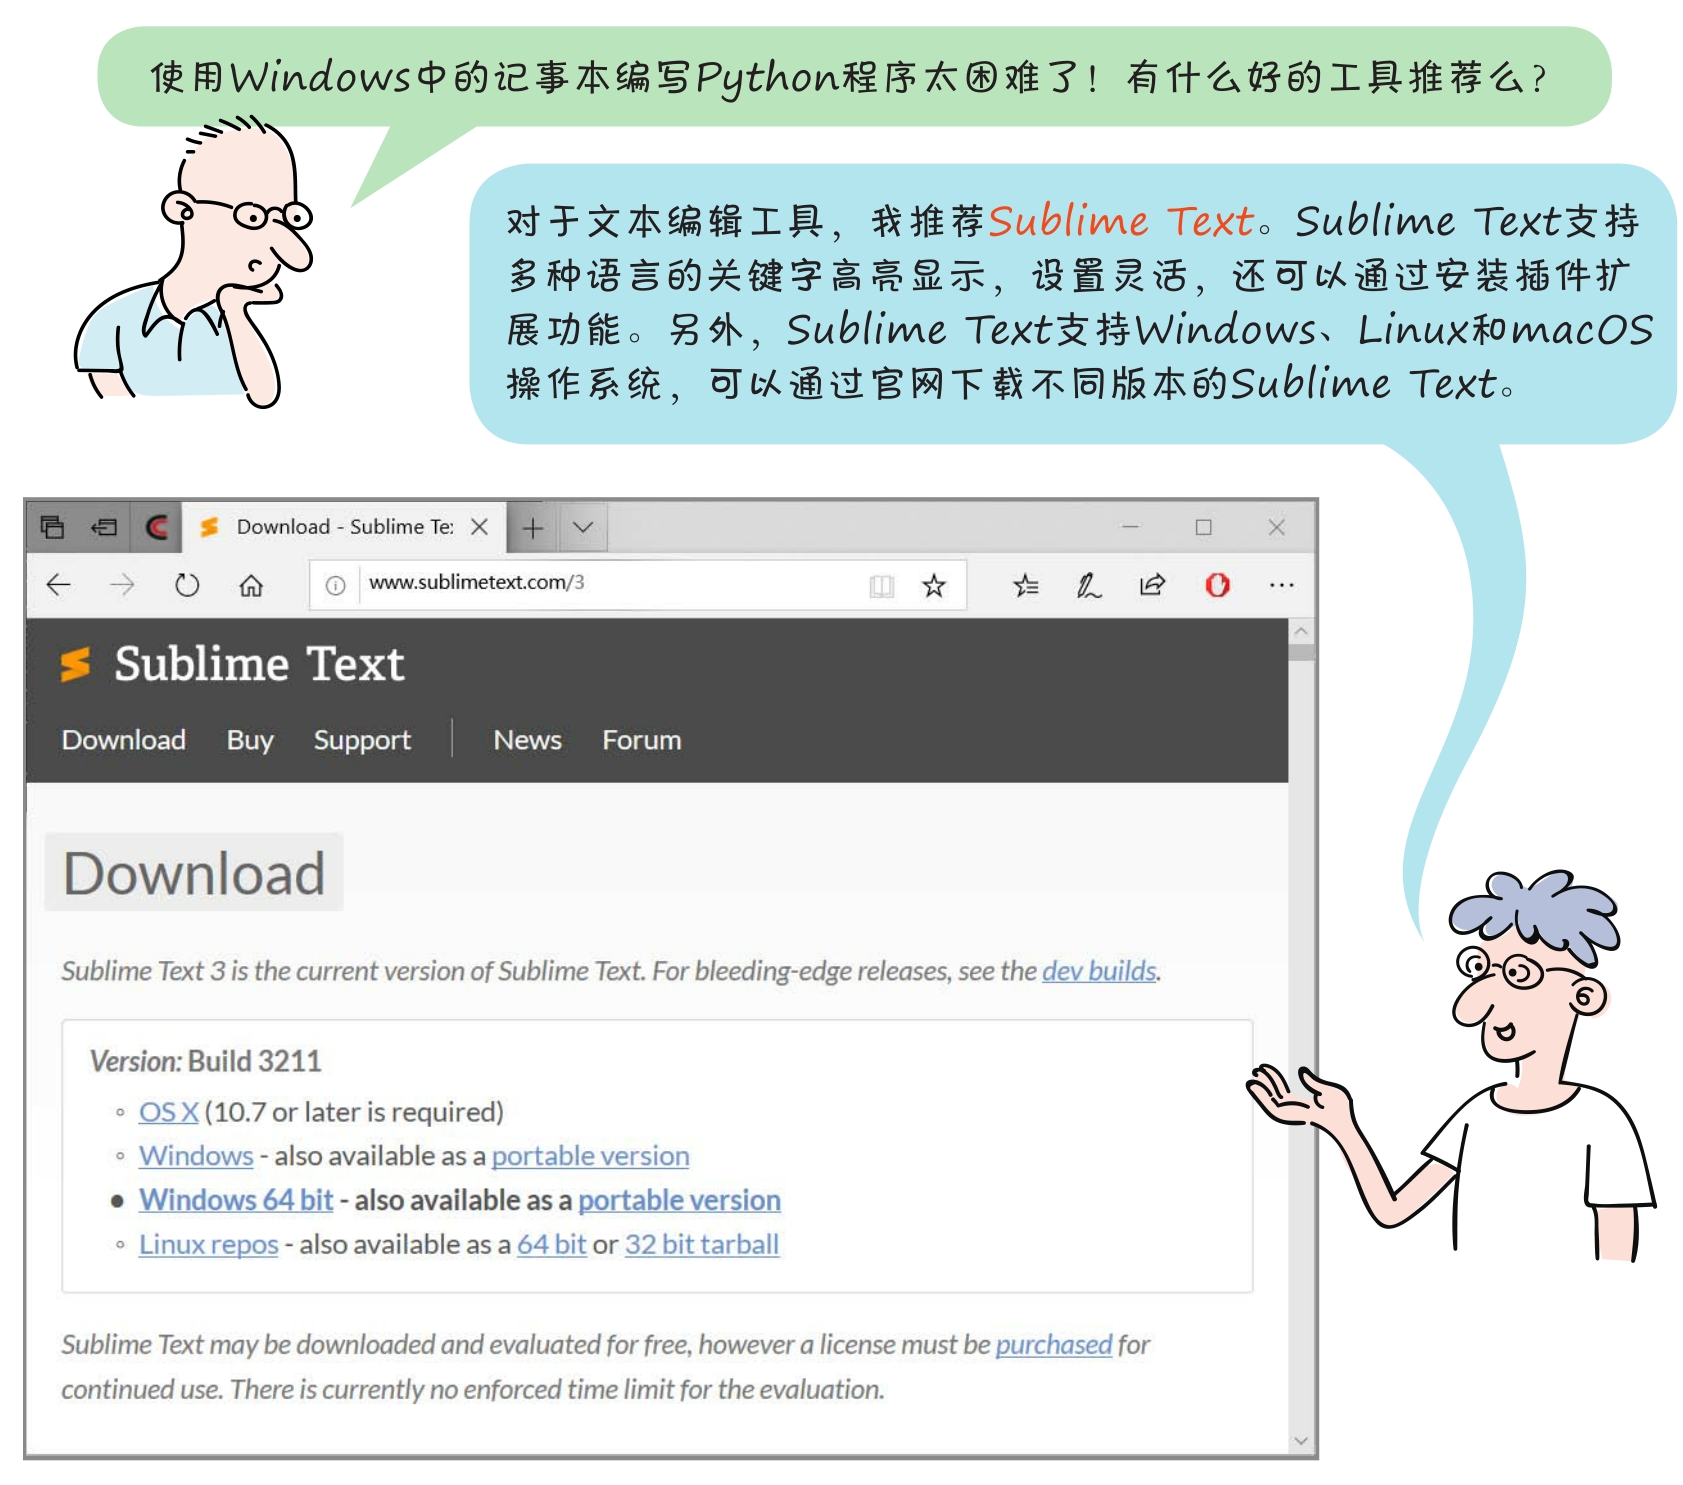Click the Download page heading
The height and width of the screenshot is (1485, 1683).
click(194, 873)
